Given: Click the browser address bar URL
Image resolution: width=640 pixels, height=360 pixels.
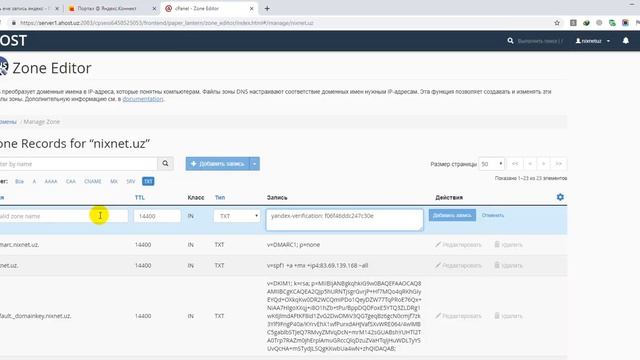Looking at the screenshot, I should pos(167,23).
